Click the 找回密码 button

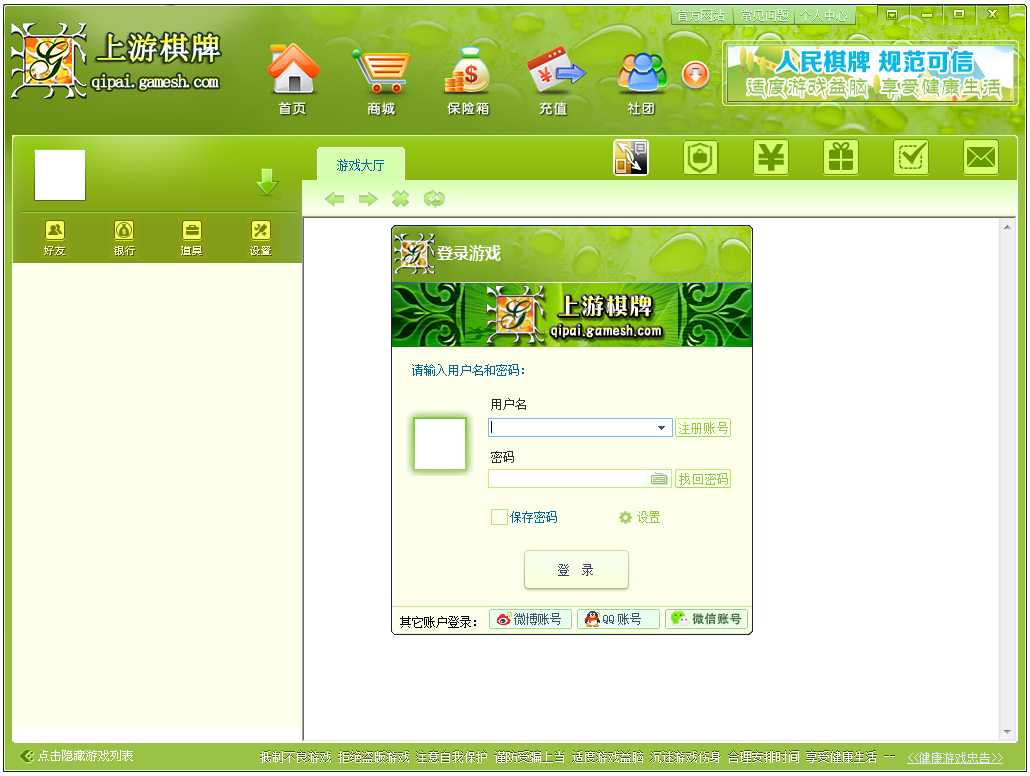point(703,479)
